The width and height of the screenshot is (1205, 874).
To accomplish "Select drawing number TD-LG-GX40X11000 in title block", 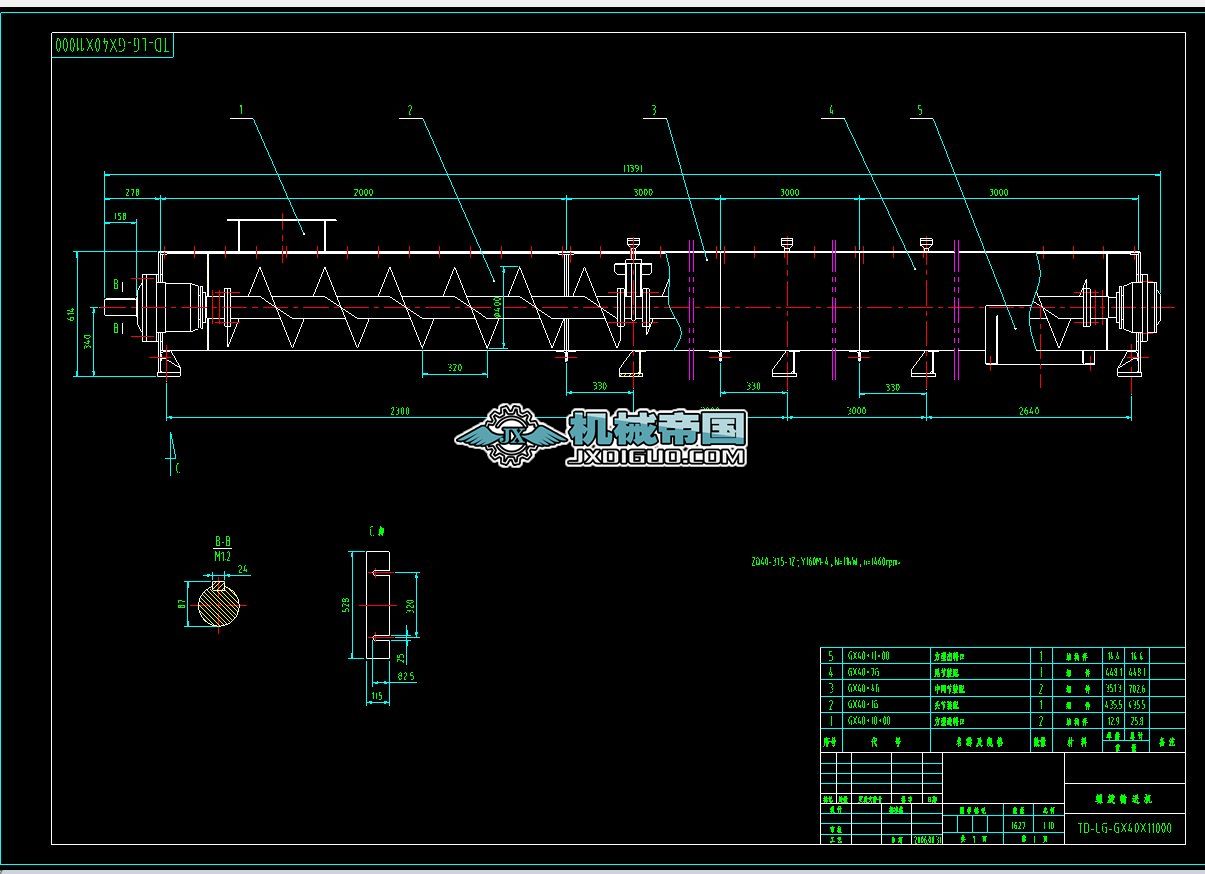I will (x=1124, y=828).
